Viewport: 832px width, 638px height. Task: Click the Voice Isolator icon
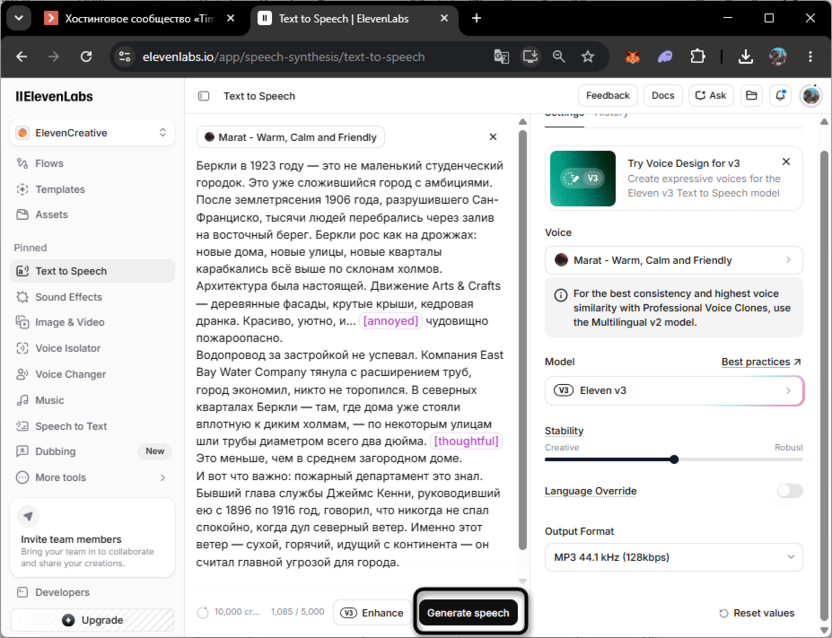pyautogui.click(x=22, y=348)
